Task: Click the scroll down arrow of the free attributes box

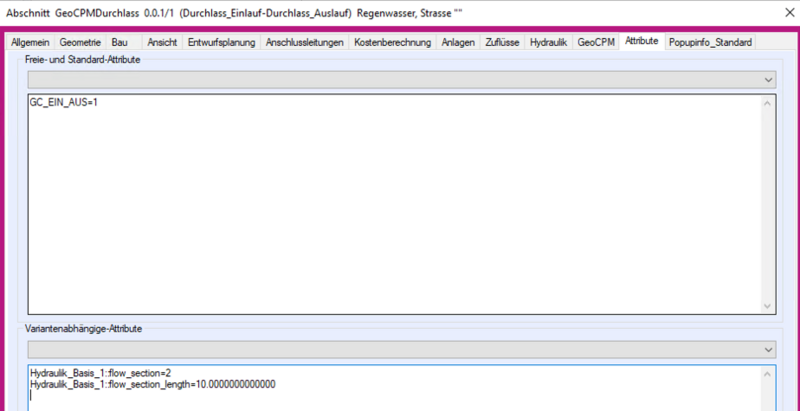Action: (768, 306)
